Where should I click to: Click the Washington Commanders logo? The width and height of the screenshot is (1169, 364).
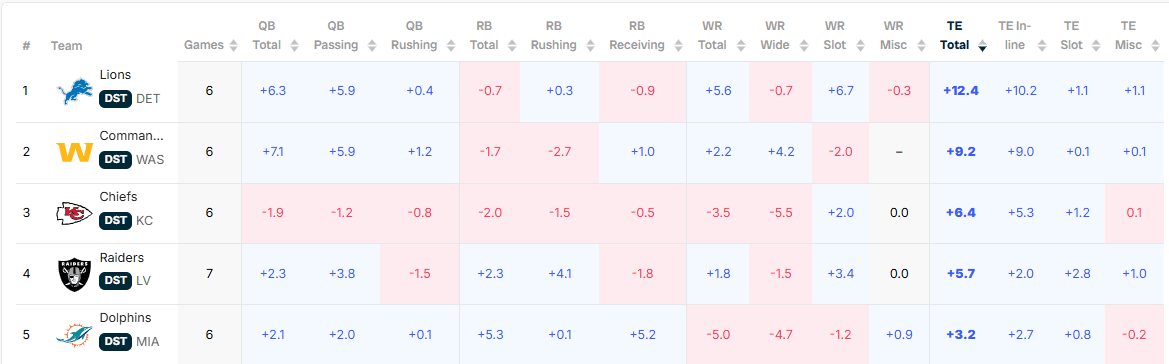pos(75,152)
